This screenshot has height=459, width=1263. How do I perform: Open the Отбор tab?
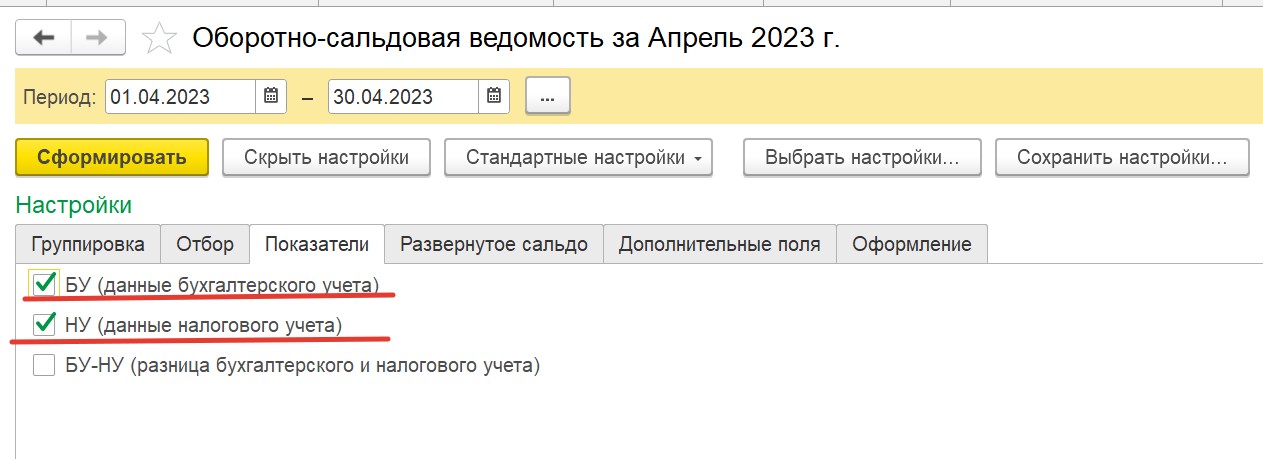[205, 244]
